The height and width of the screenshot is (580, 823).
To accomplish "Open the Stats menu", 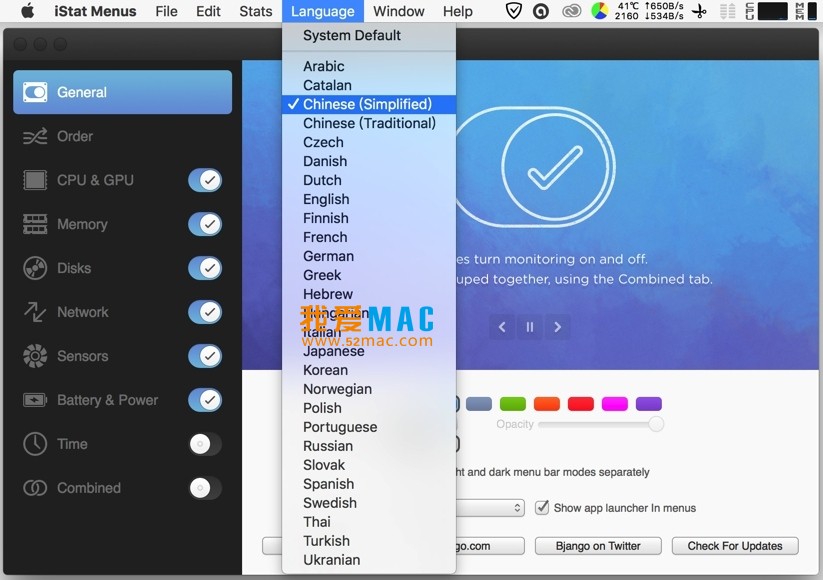I will click(x=256, y=11).
